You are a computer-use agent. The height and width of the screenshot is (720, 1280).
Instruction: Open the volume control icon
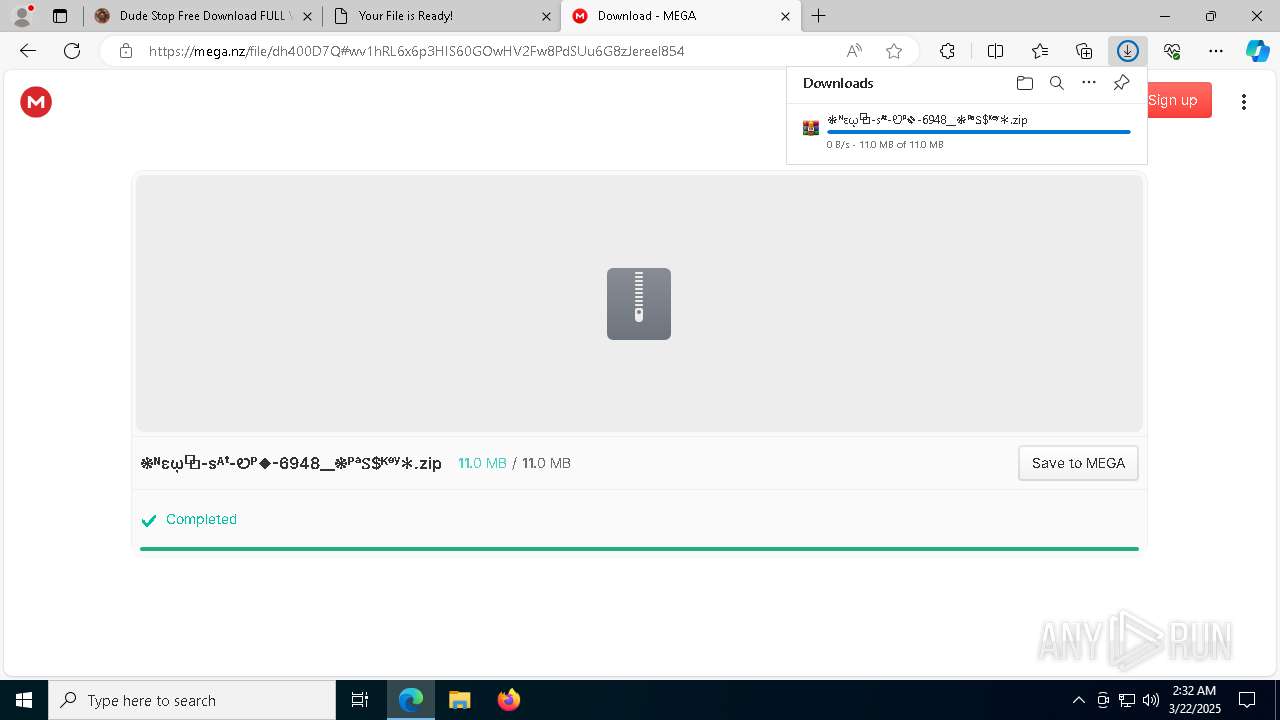click(1151, 700)
